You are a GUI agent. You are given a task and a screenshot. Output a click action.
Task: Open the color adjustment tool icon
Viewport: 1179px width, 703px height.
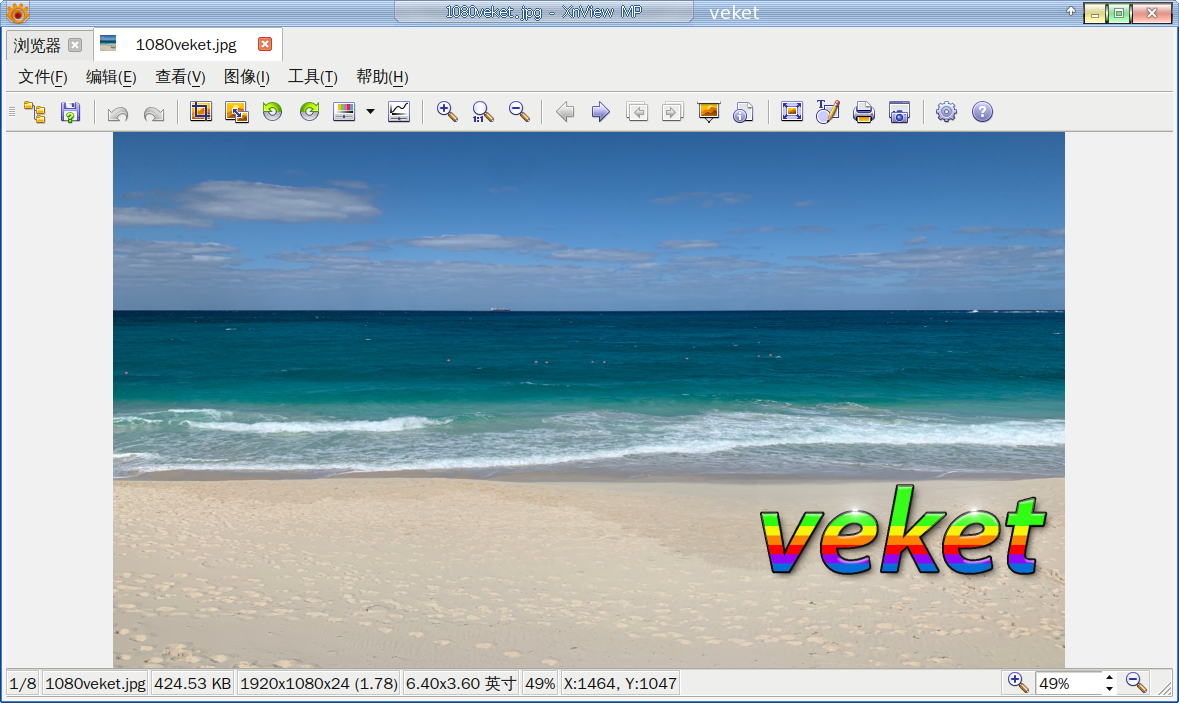click(x=344, y=112)
